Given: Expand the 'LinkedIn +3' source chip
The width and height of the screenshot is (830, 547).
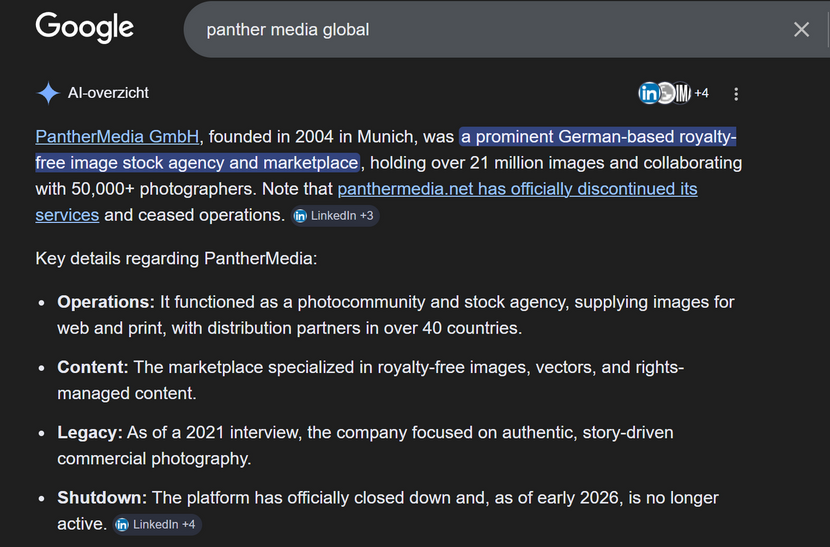Looking at the screenshot, I should [x=335, y=216].
